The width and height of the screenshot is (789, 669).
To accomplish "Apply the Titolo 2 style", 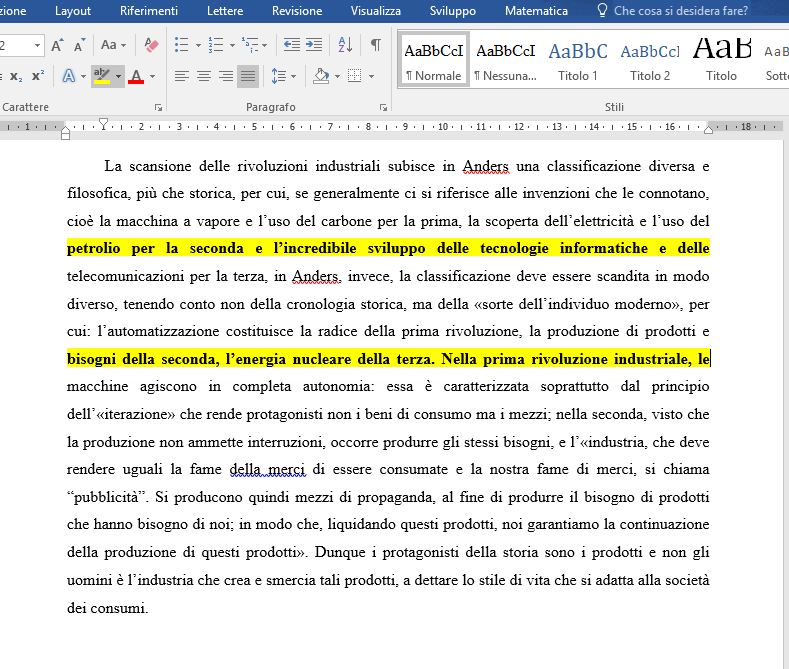I will [x=650, y=60].
